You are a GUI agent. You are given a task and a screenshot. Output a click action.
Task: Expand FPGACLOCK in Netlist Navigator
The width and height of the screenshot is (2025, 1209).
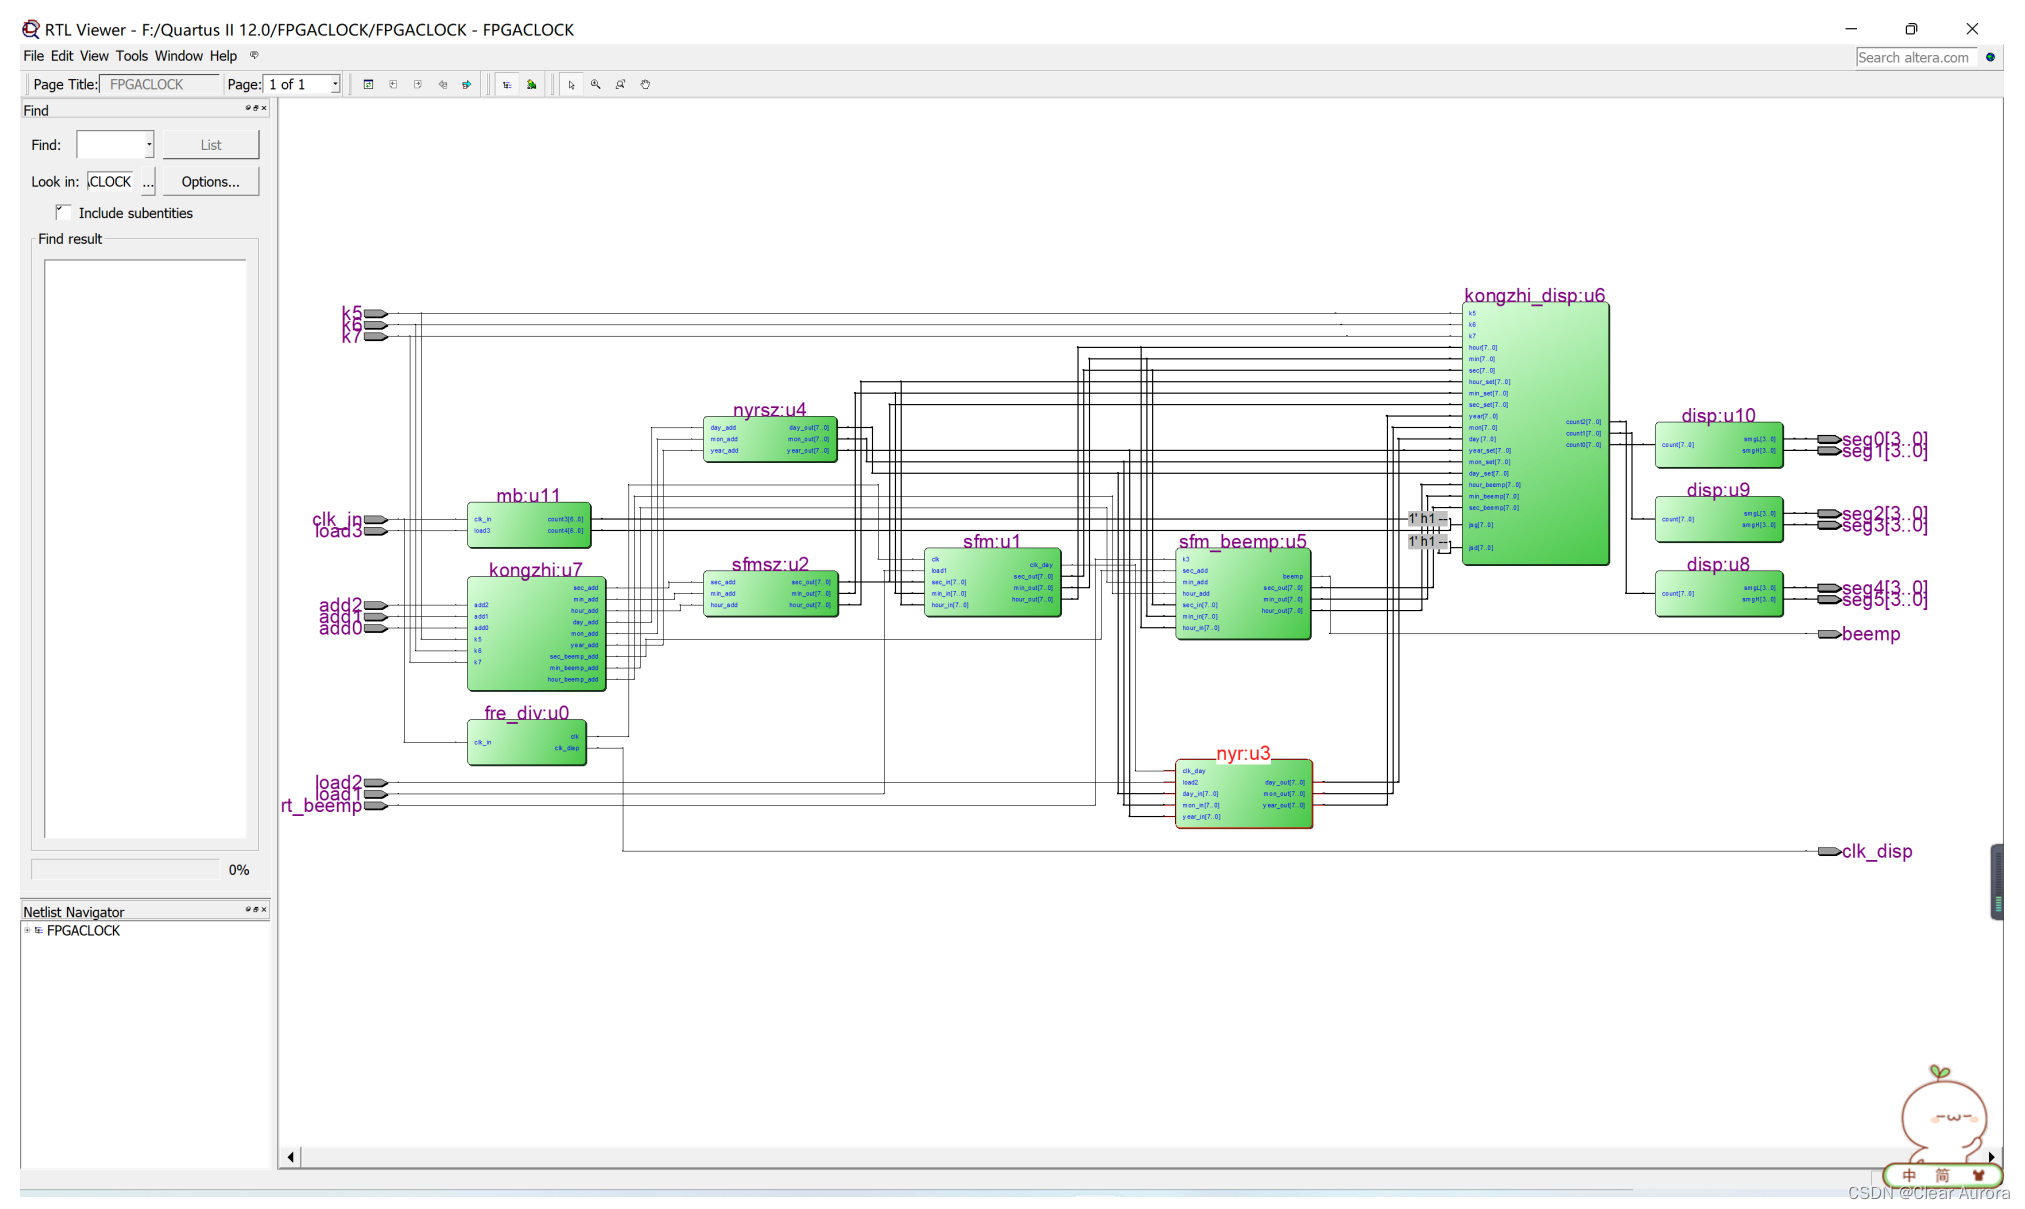27,930
